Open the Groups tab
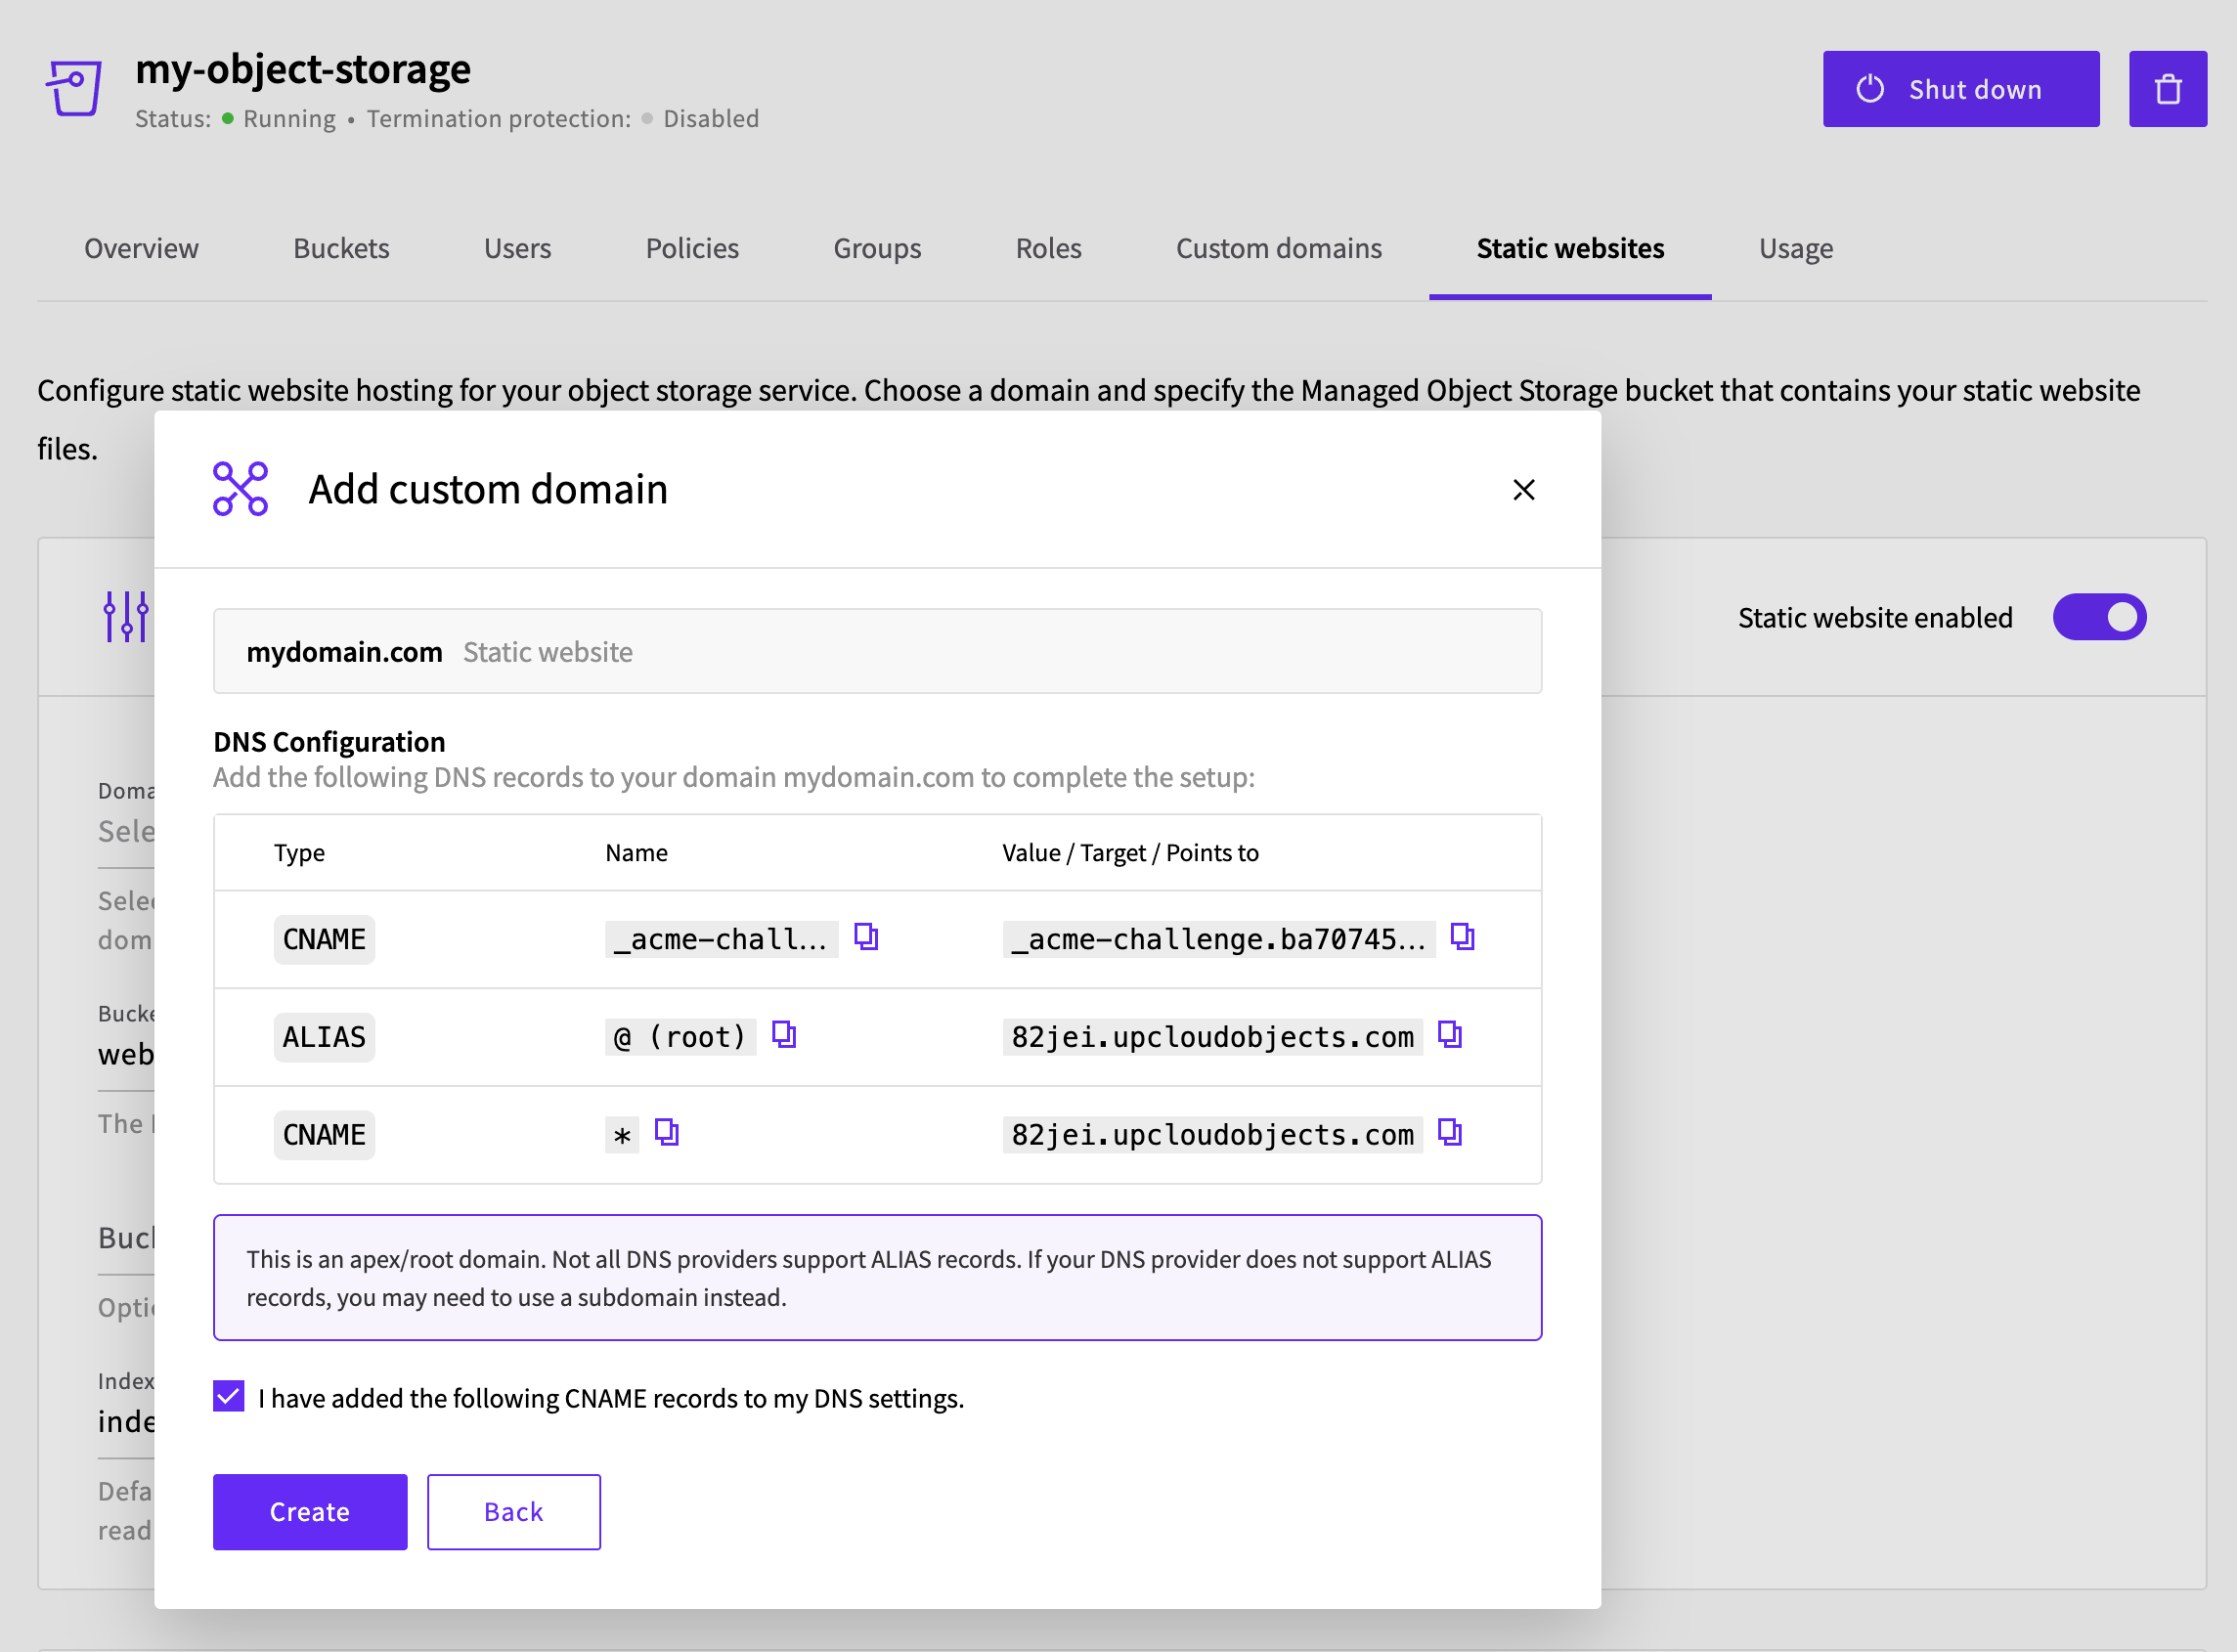The width and height of the screenshot is (2237, 1652). pyautogui.click(x=877, y=248)
